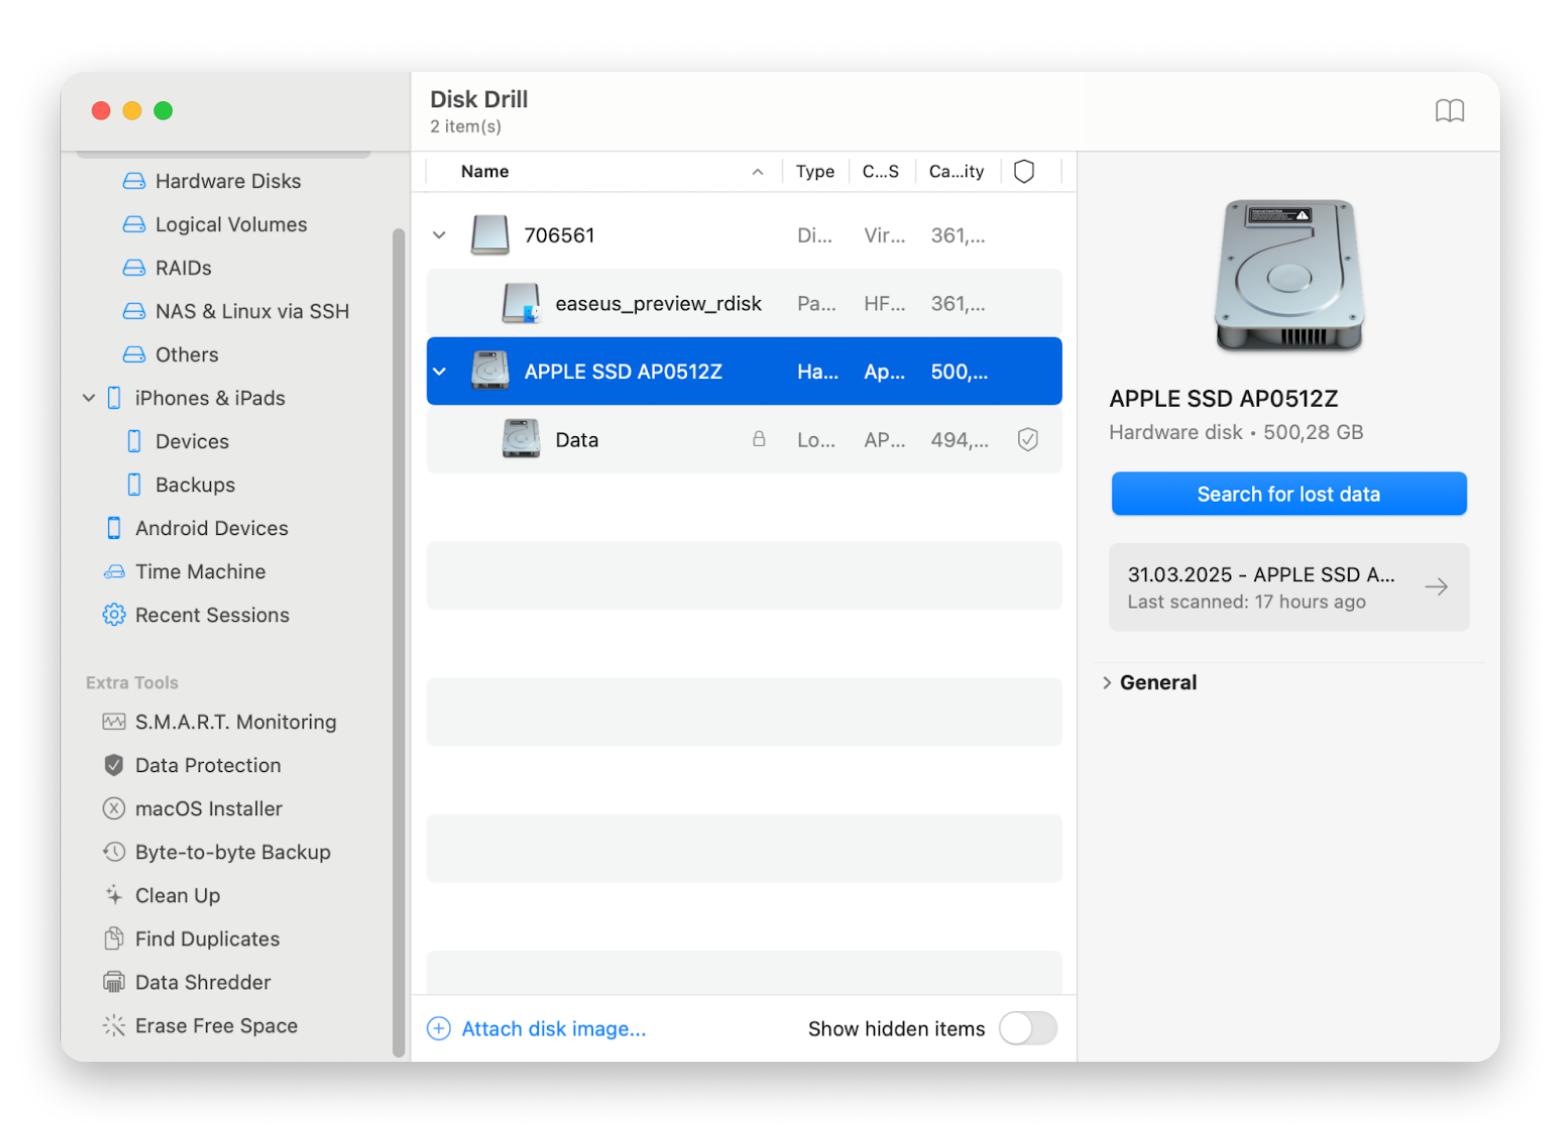
Task: Click the lock icon beside Data
Action: click(x=759, y=439)
